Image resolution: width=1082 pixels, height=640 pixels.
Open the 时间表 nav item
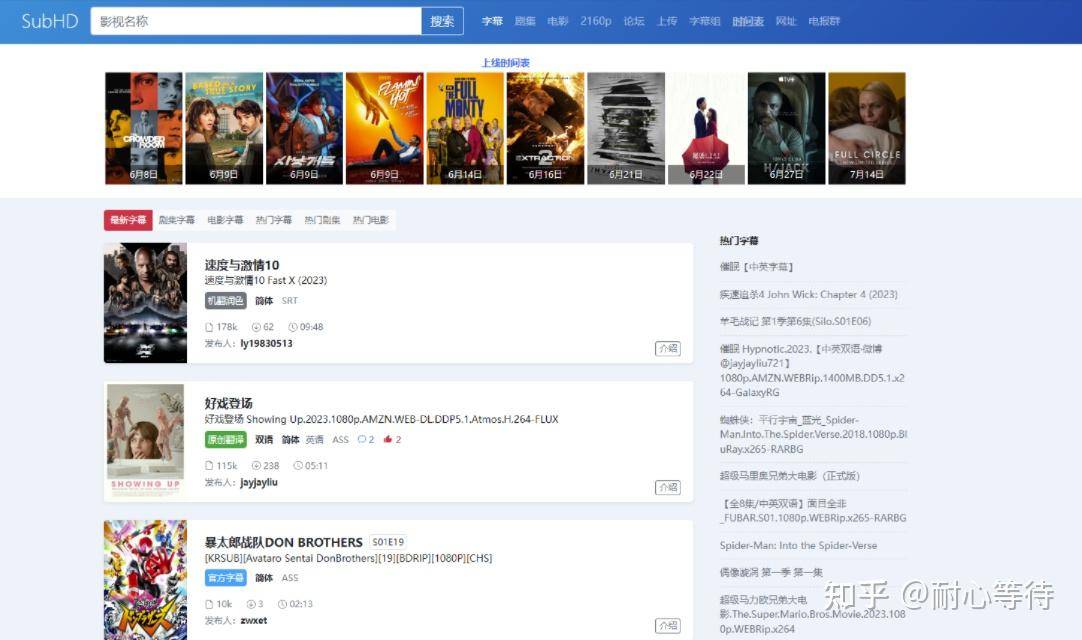coord(748,21)
